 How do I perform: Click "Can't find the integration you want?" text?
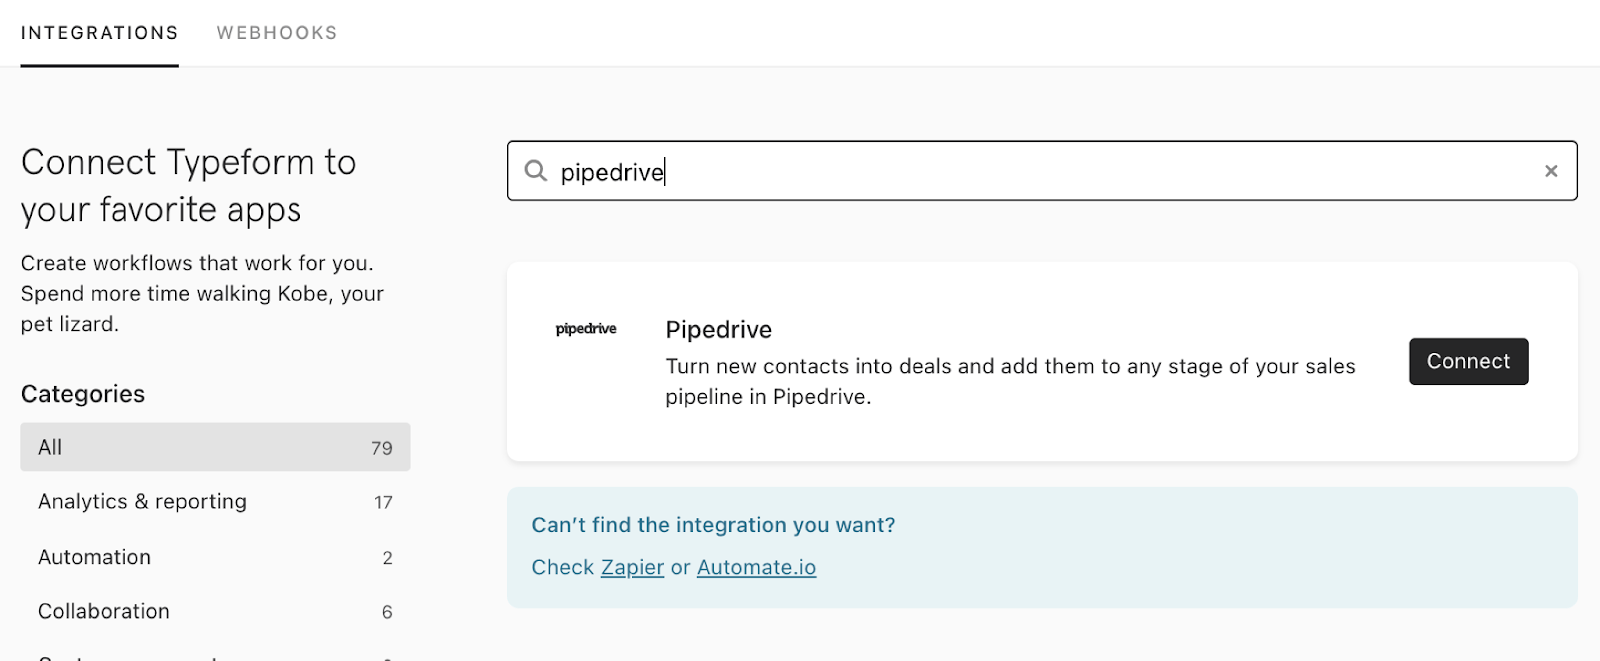click(713, 525)
